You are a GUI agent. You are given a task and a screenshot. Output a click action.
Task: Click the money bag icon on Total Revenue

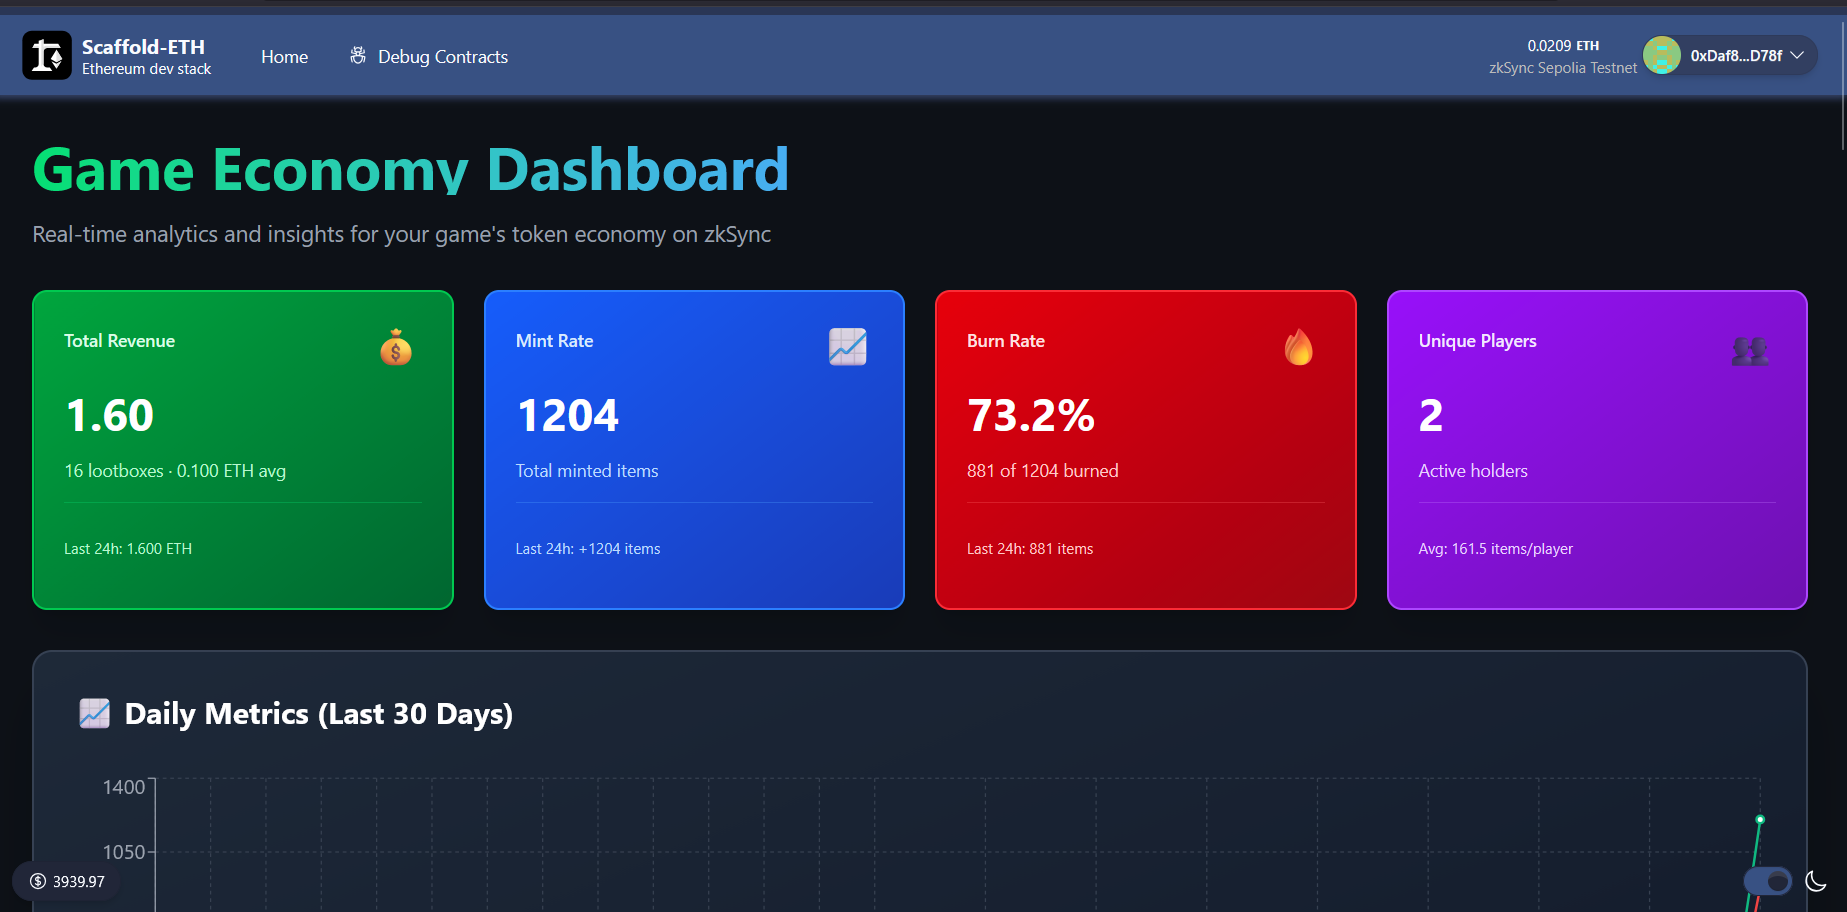coord(396,347)
